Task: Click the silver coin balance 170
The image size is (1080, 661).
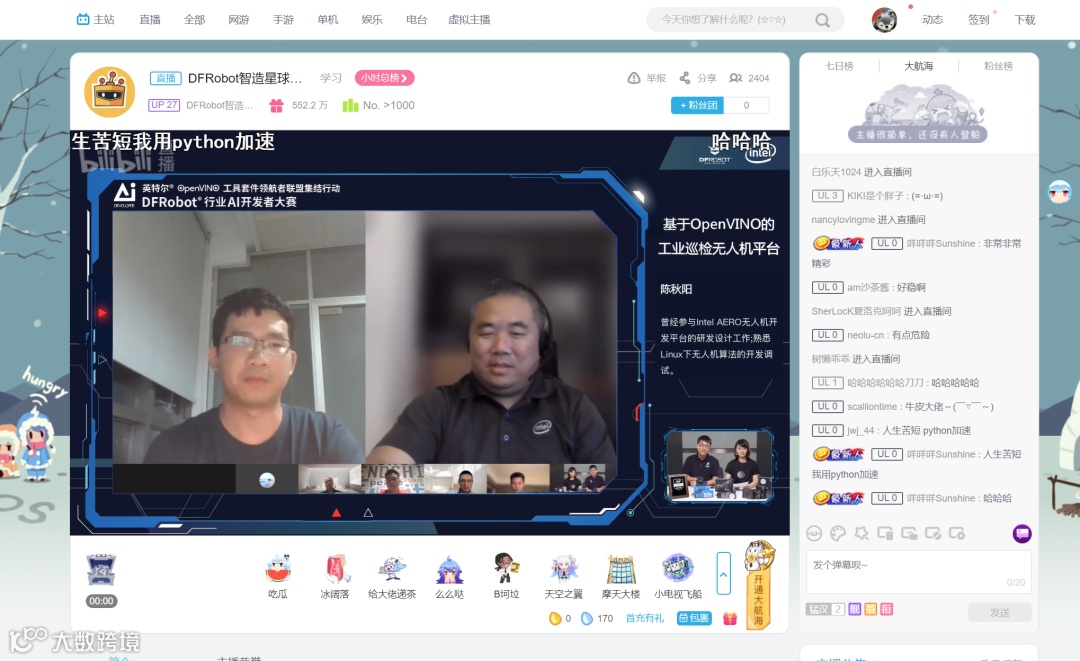Action: 597,618
